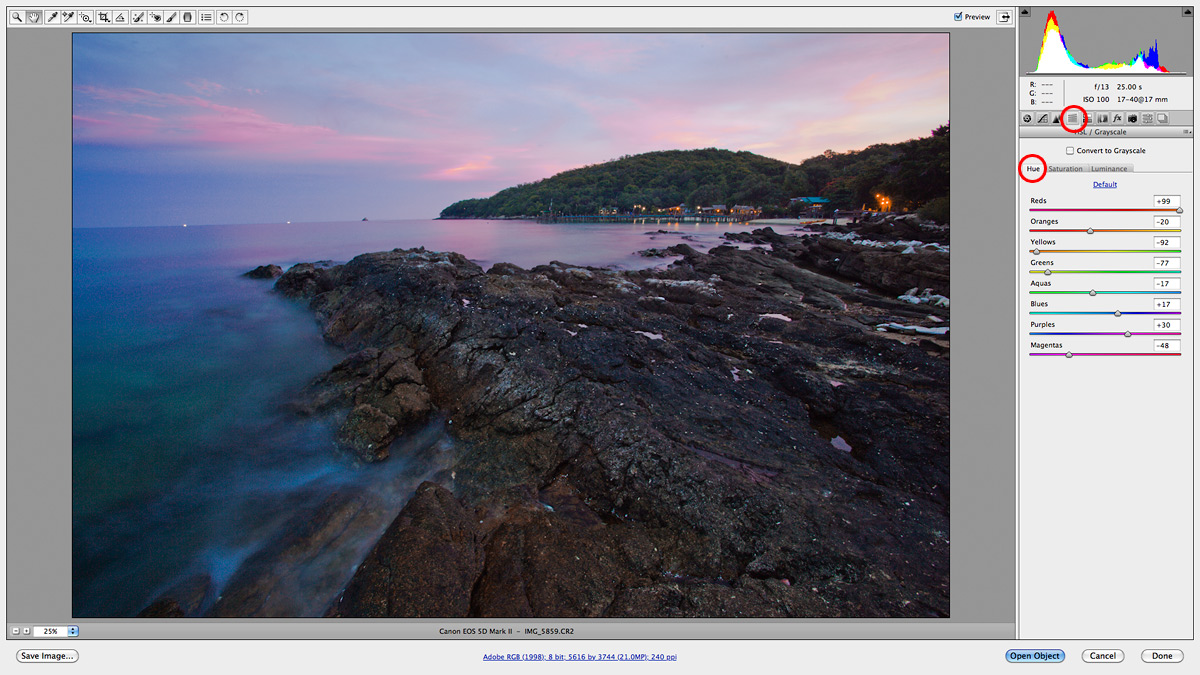
Task: Click the Open Object button
Action: [1035, 656]
